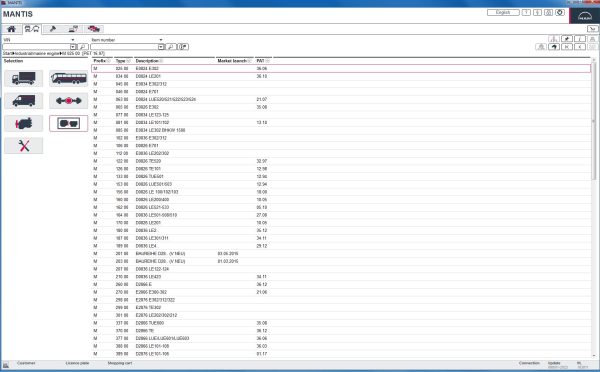Click the back arrow toolbar button

(x=554, y=47)
